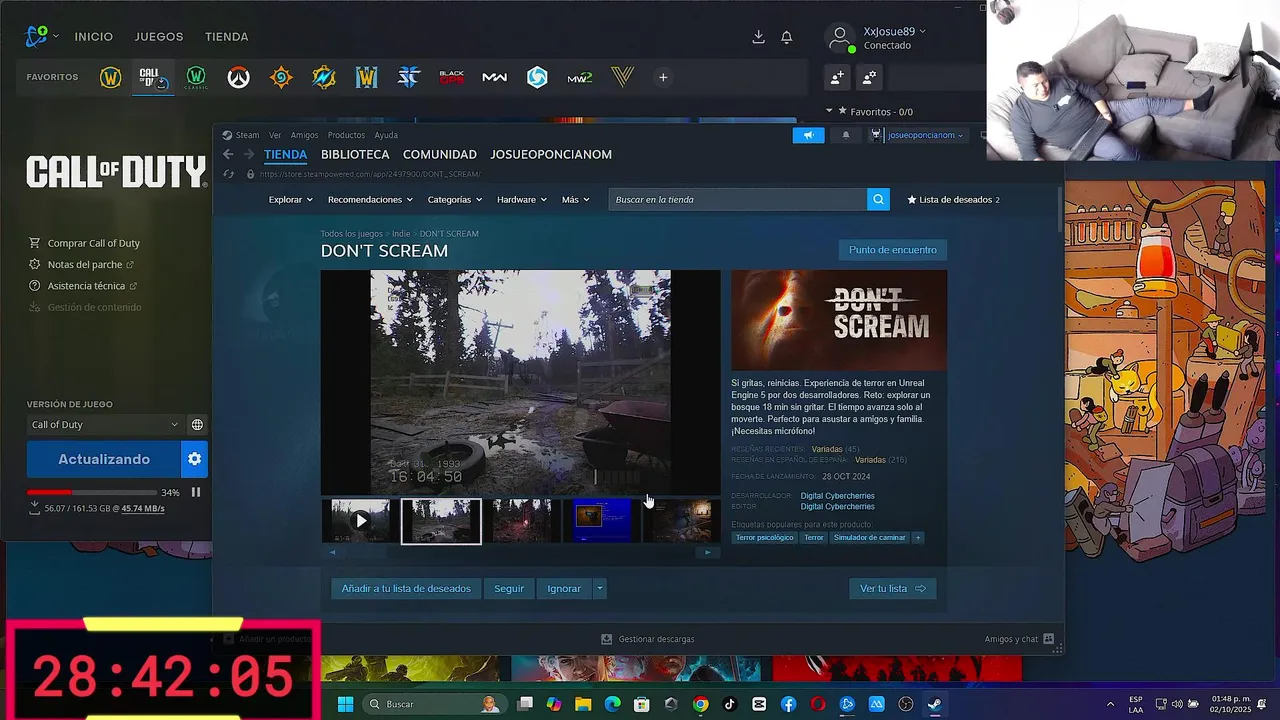The width and height of the screenshot is (1280, 720).
Task: Open Windows Start button
Action: click(x=345, y=704)
